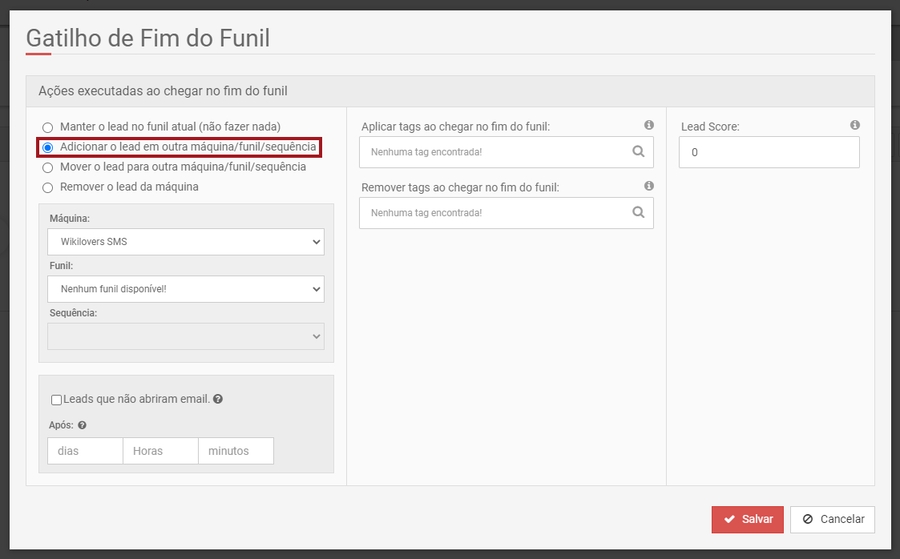Select 'Mover o lead para outra máquina' option
Image resolution: width=900 pixels, height=559 pixels.
click(x=47, y=167)
